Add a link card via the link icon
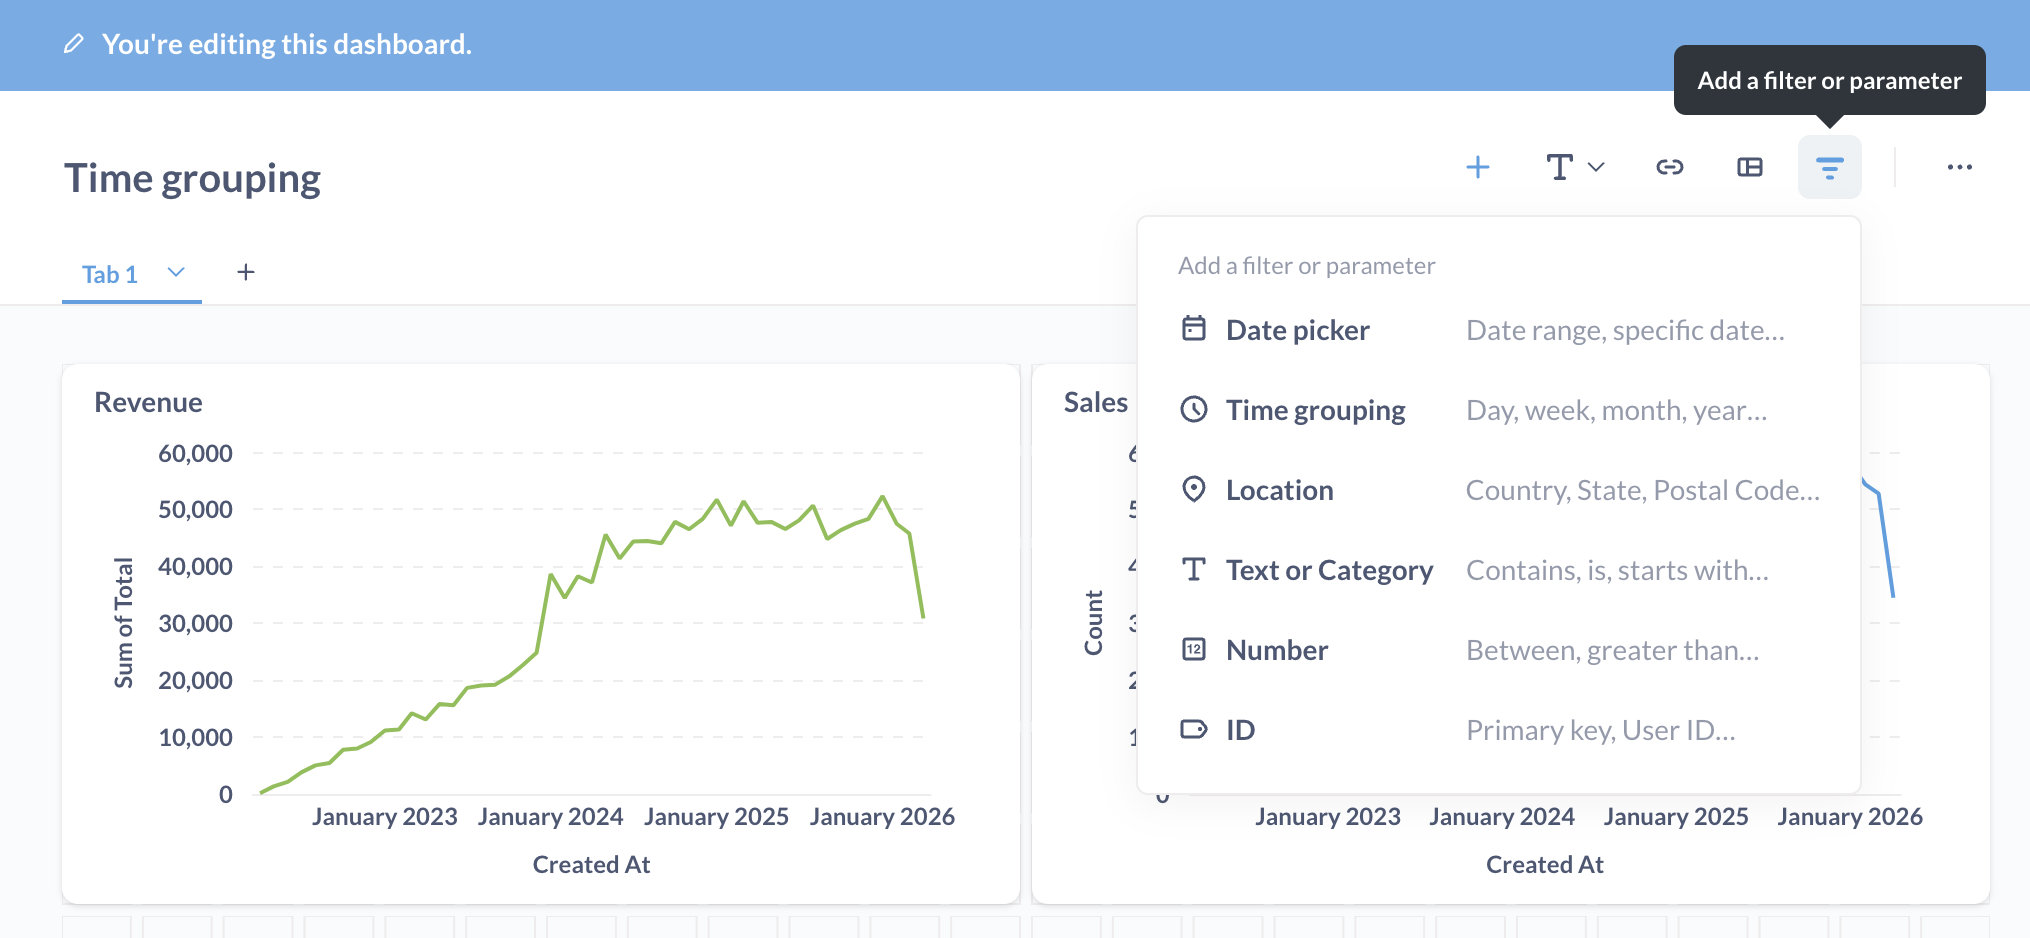This screenshot has width=2030, height=938. click(x=1669, y=167)
